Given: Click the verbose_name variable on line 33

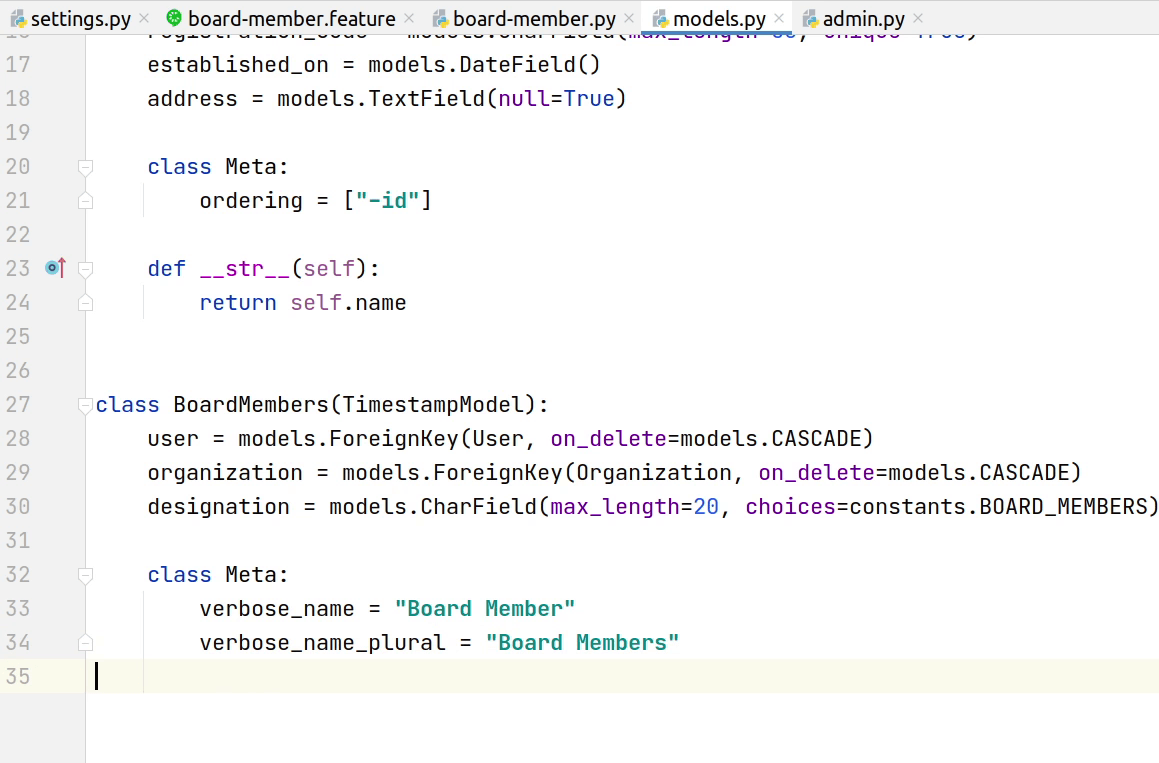Looking at the screenshot, I should pos(276,609).
